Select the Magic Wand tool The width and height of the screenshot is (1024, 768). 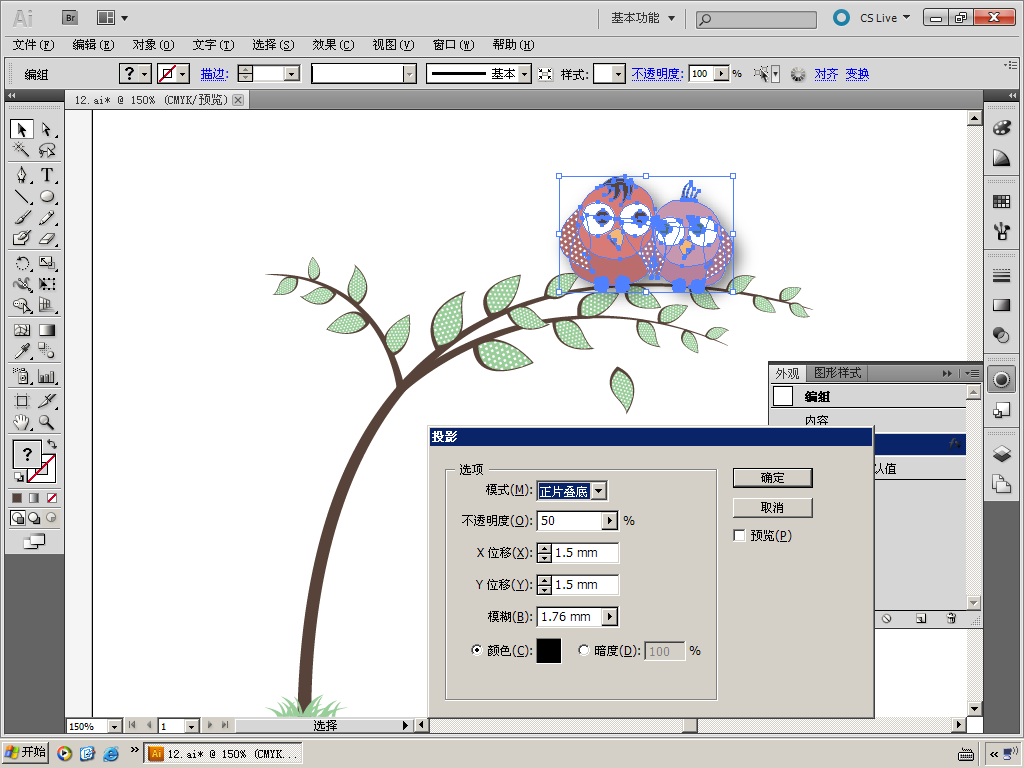coord(22,150)
